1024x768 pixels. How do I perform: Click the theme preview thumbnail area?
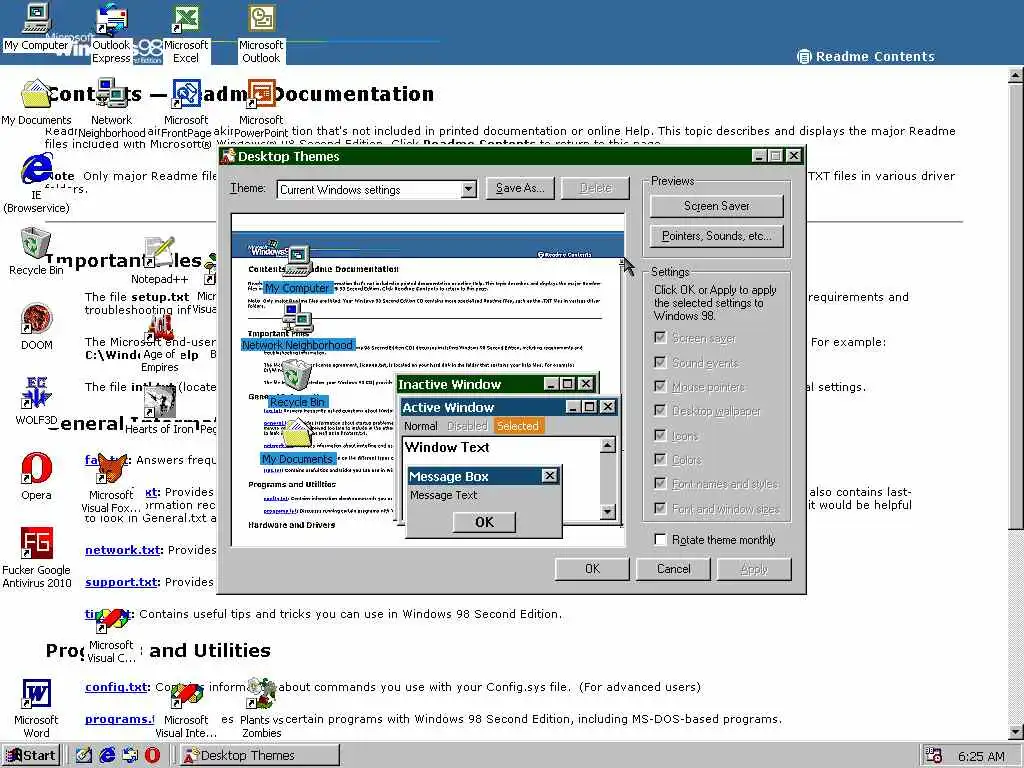pyautogui.click(x=428, y=380)
